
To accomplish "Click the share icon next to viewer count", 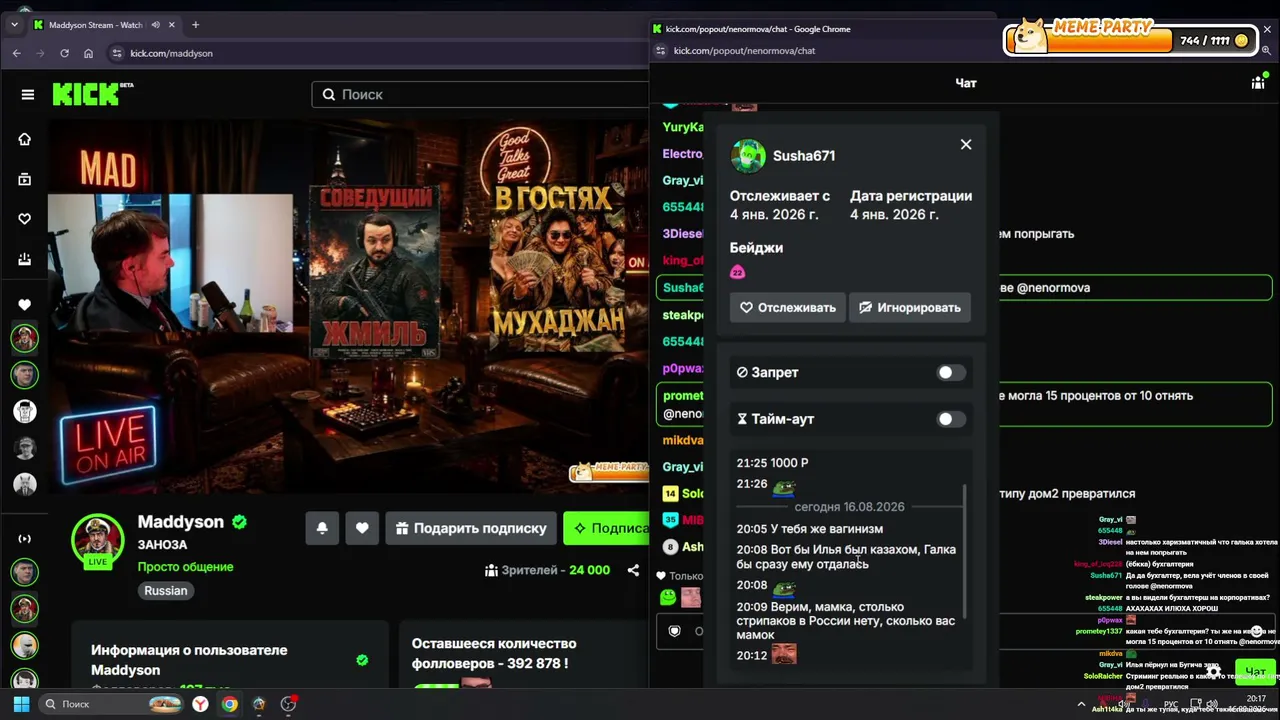I will pos(633,570).
